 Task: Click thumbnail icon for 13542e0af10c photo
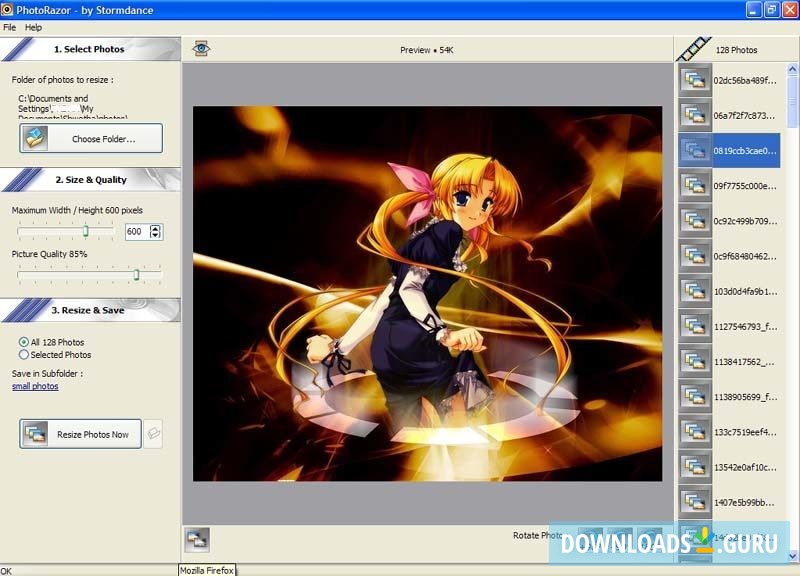point(695,467)
